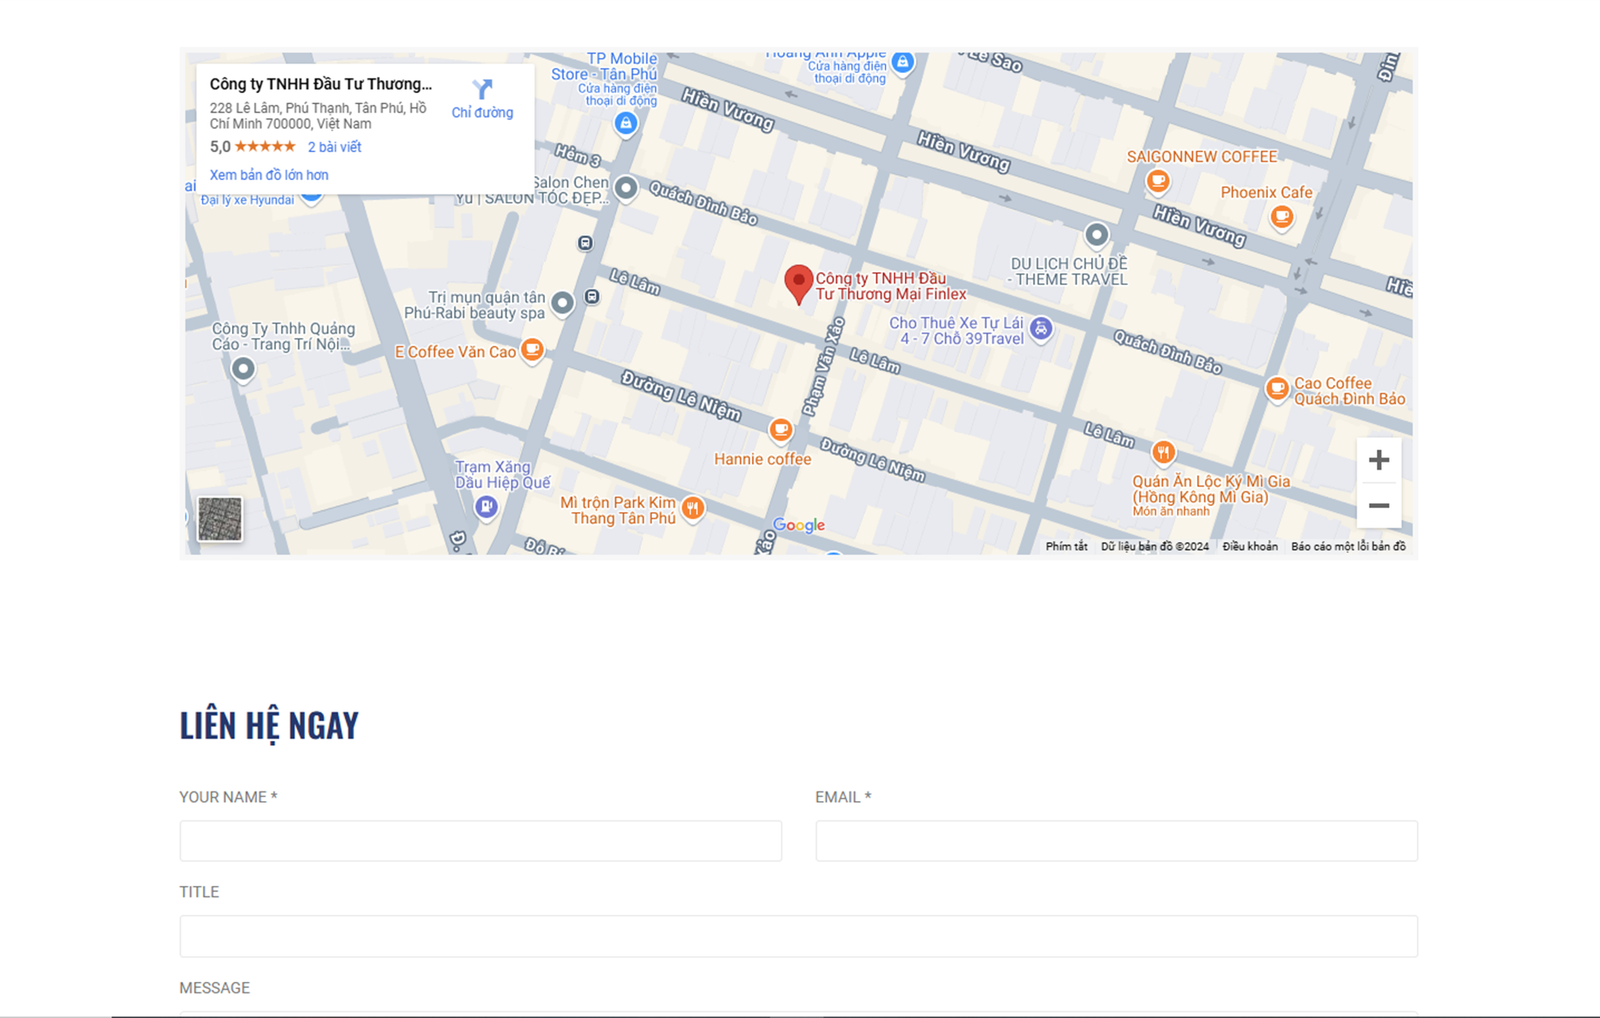This screenshot has width=1600, height=1018.
Task: Select the Title text field
Action: [x=798, y=937]
